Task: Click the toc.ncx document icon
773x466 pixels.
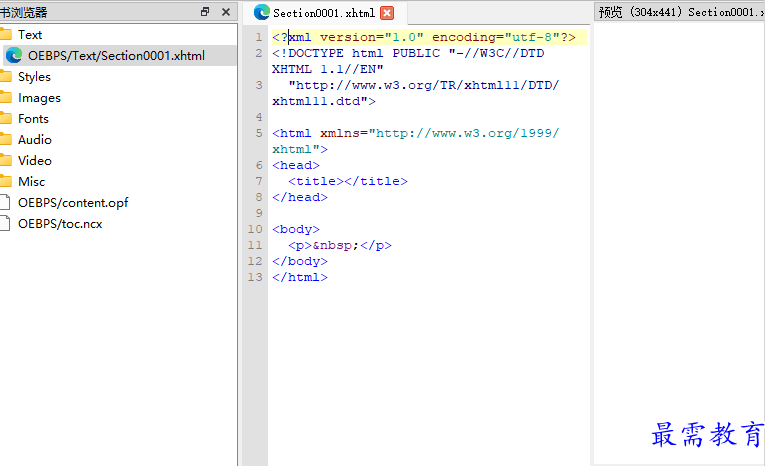Action: click(x=4, y=223)
